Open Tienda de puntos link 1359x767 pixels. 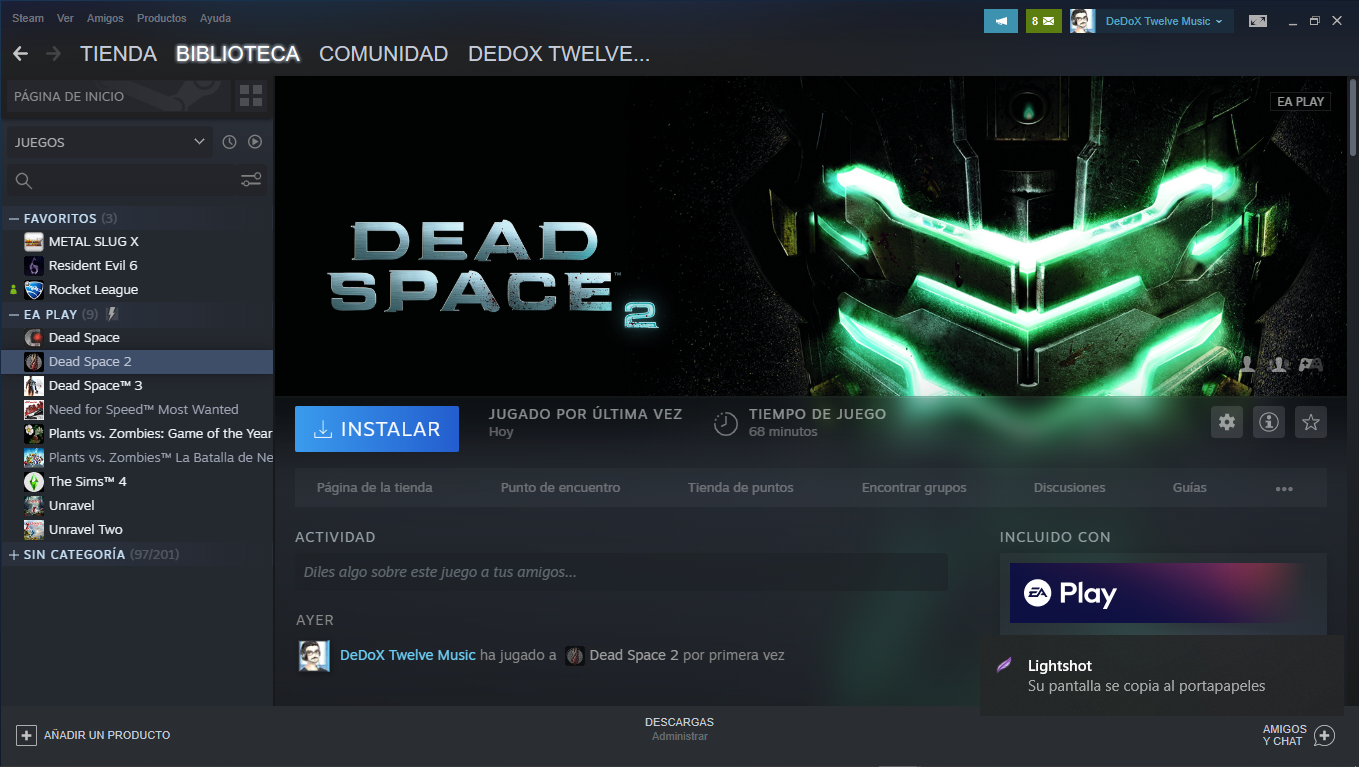coord(740,488)
